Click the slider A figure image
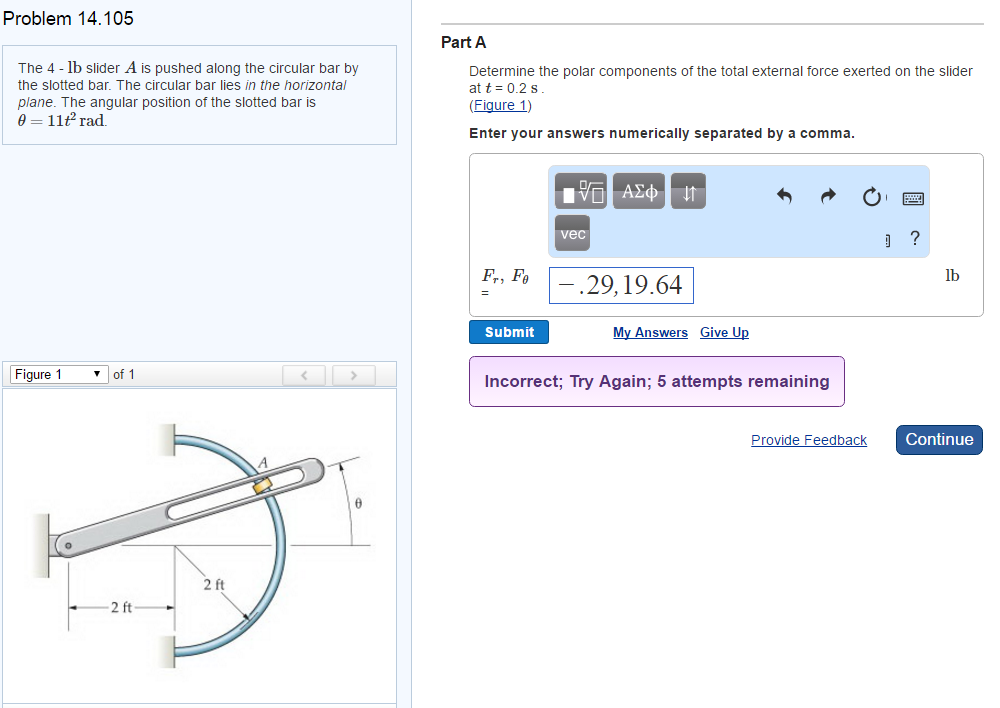 point(200,543)
